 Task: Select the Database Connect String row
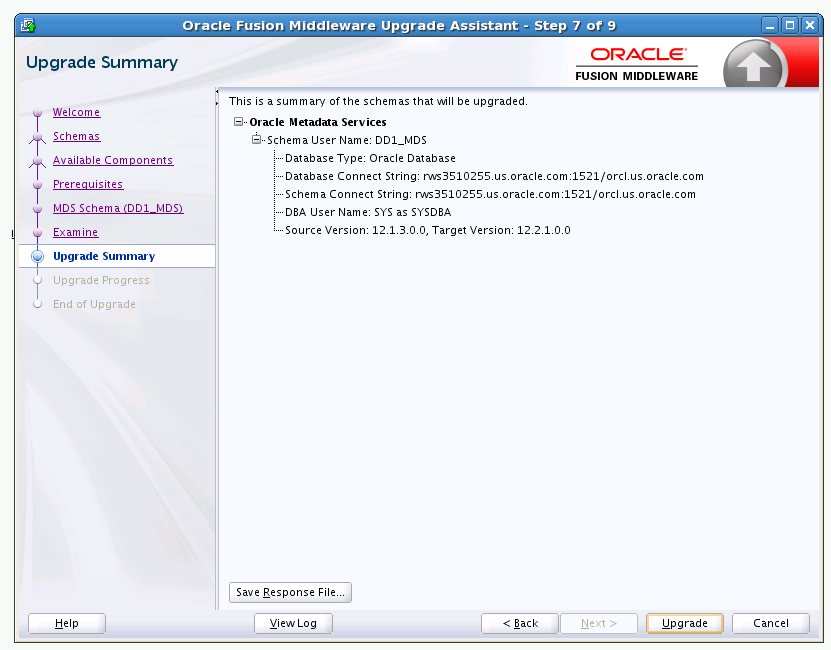tap(494, 176)
